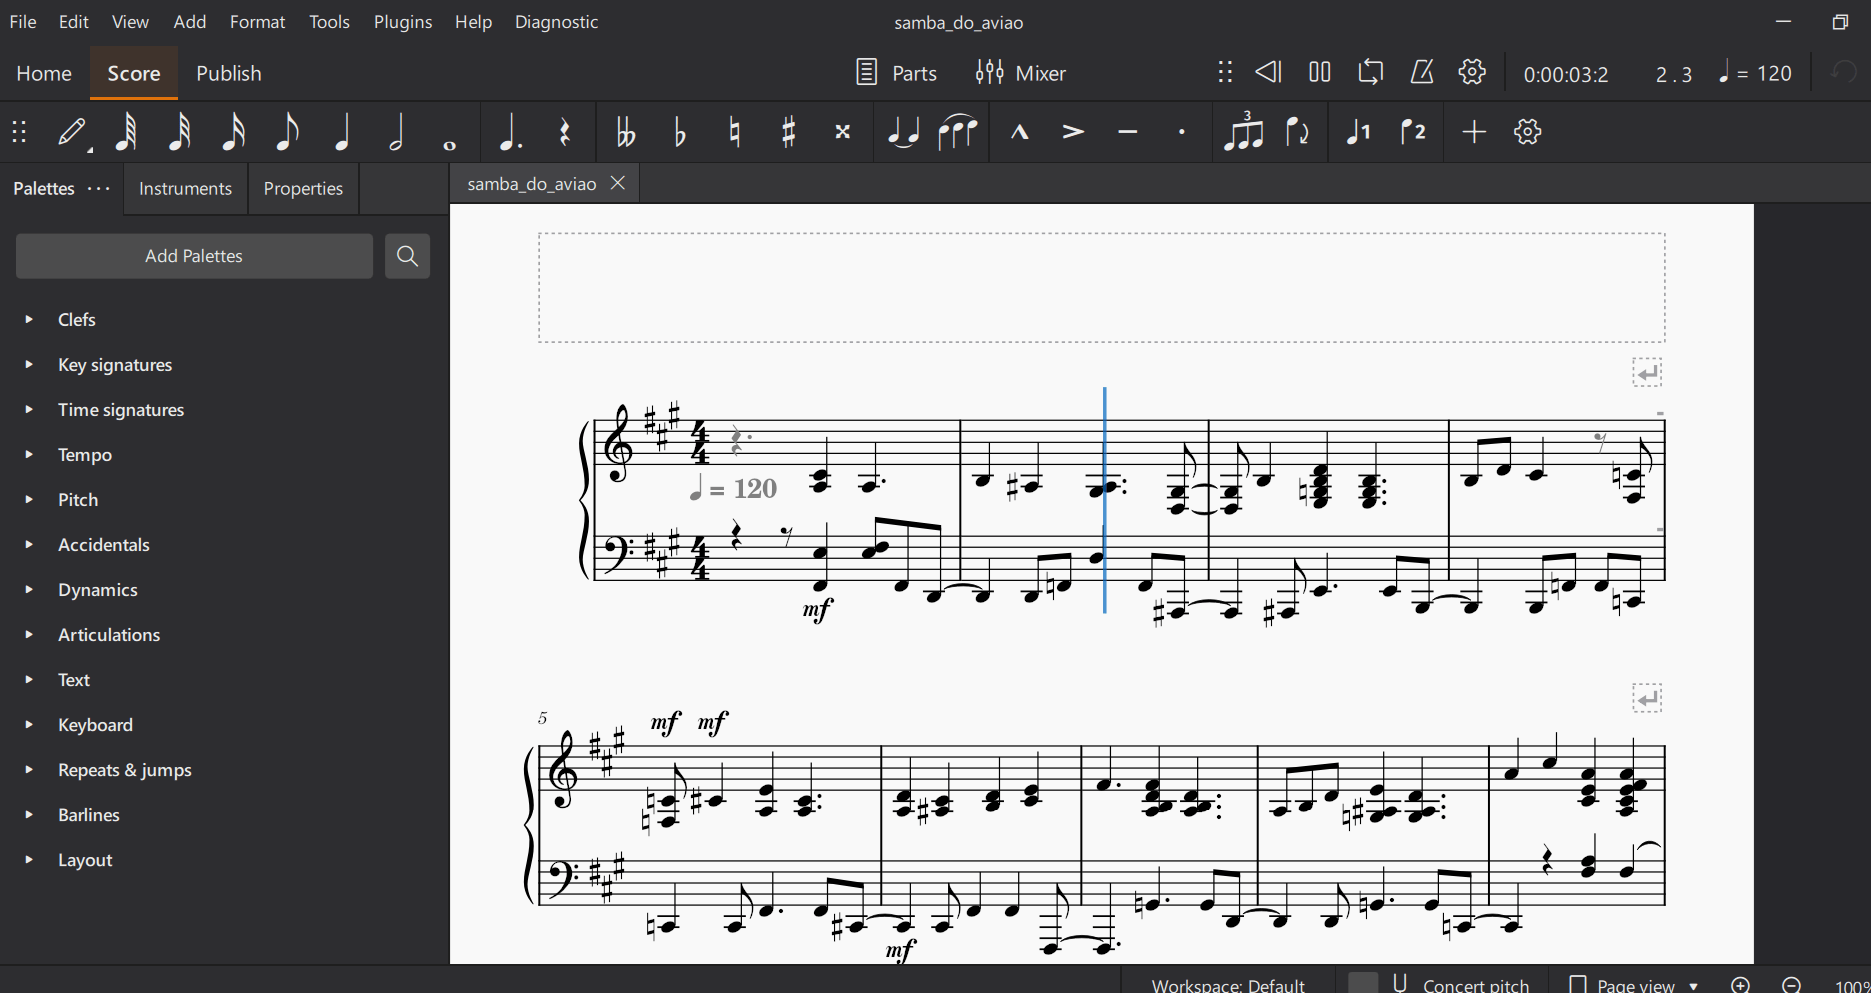
Task: Flip note direction
Action: tap(1298, 132)
